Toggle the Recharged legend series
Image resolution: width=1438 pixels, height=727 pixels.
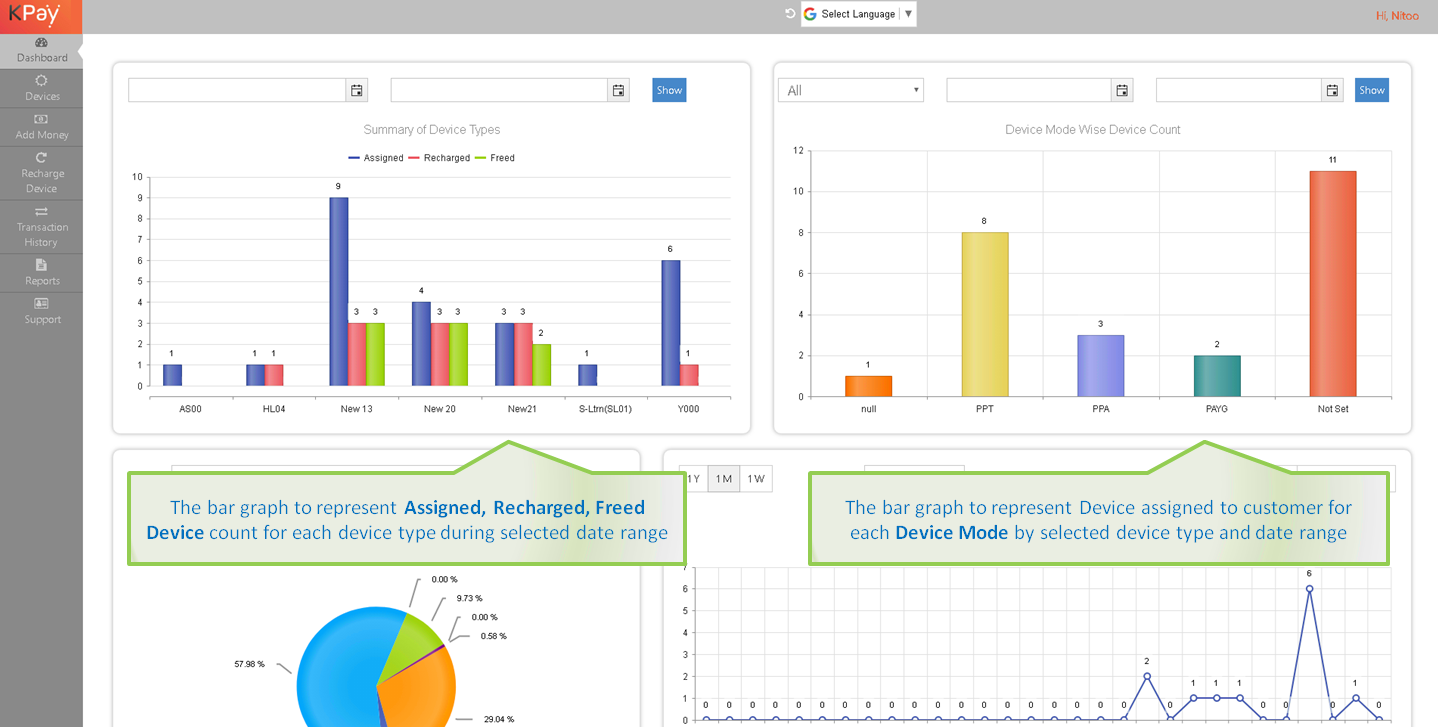point(439,158)
